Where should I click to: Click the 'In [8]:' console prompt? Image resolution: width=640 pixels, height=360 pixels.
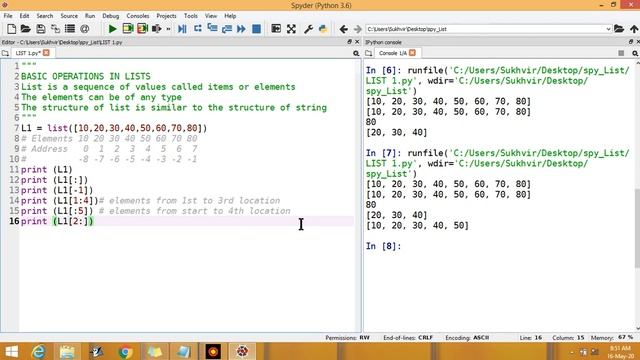click(x=383, y=246)
